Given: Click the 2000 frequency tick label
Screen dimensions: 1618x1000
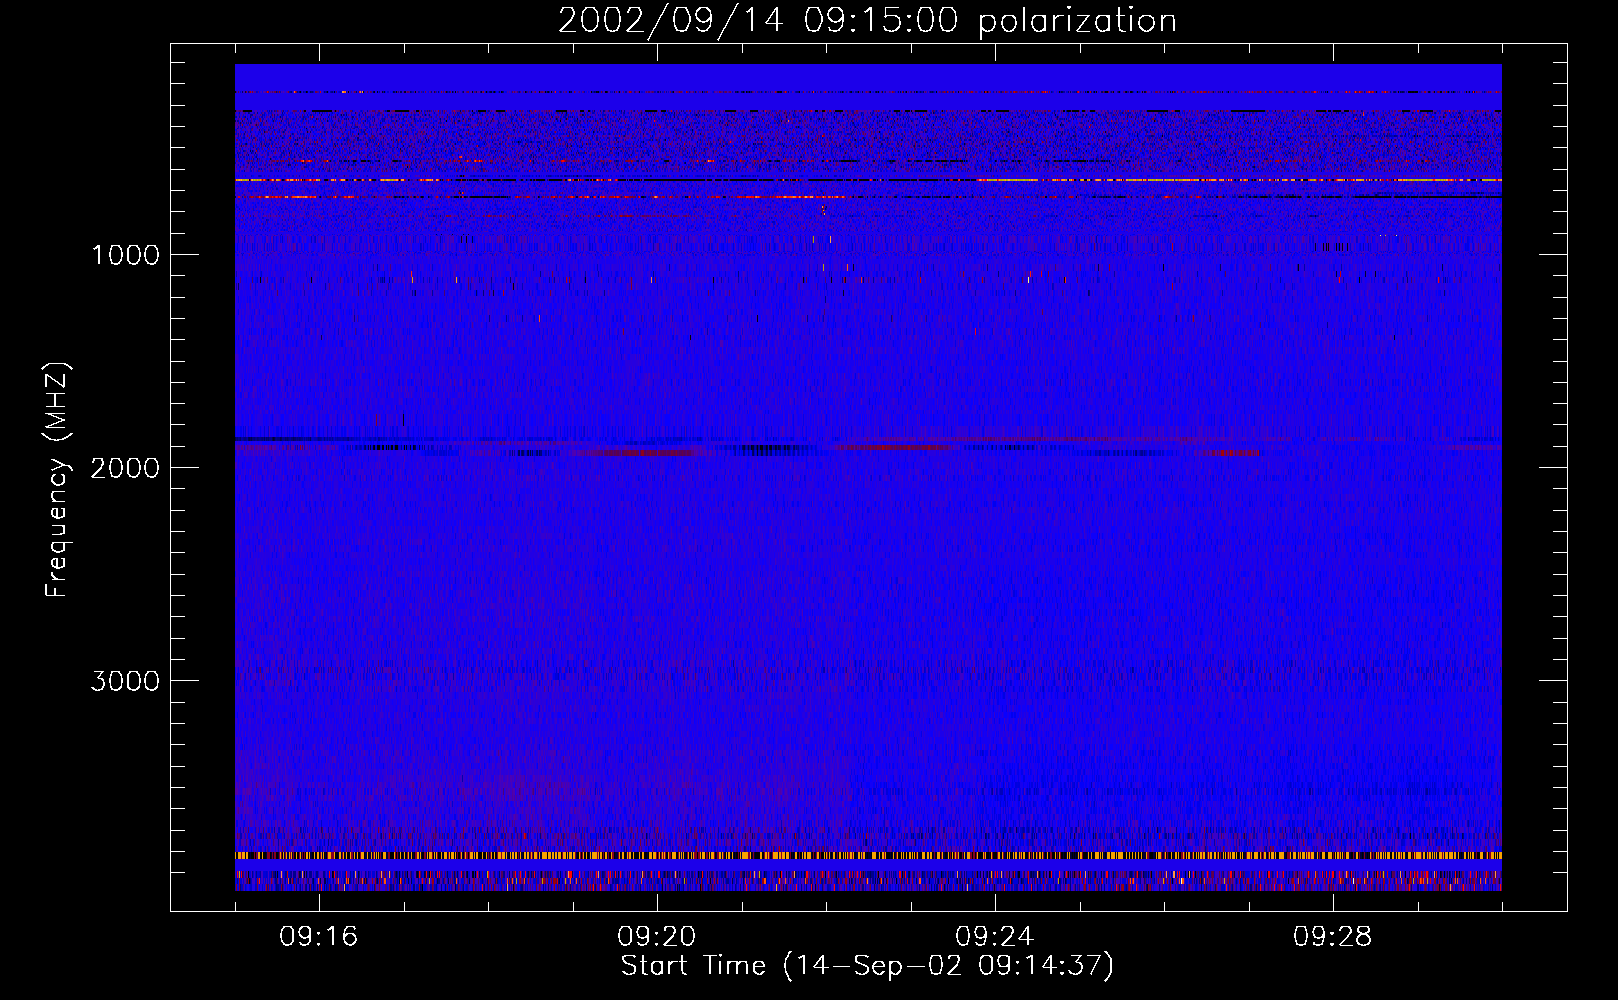Looking at the screenshot, I should 126,468.
